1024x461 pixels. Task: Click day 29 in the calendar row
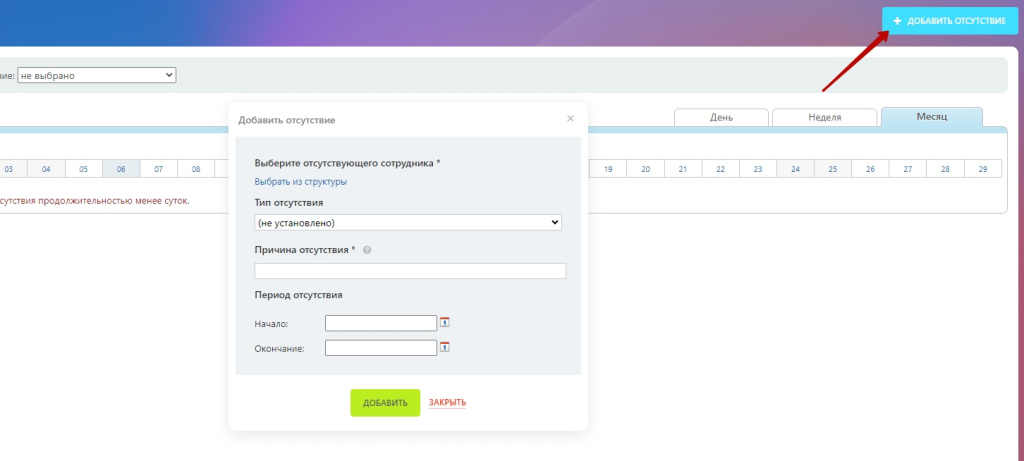983,169
